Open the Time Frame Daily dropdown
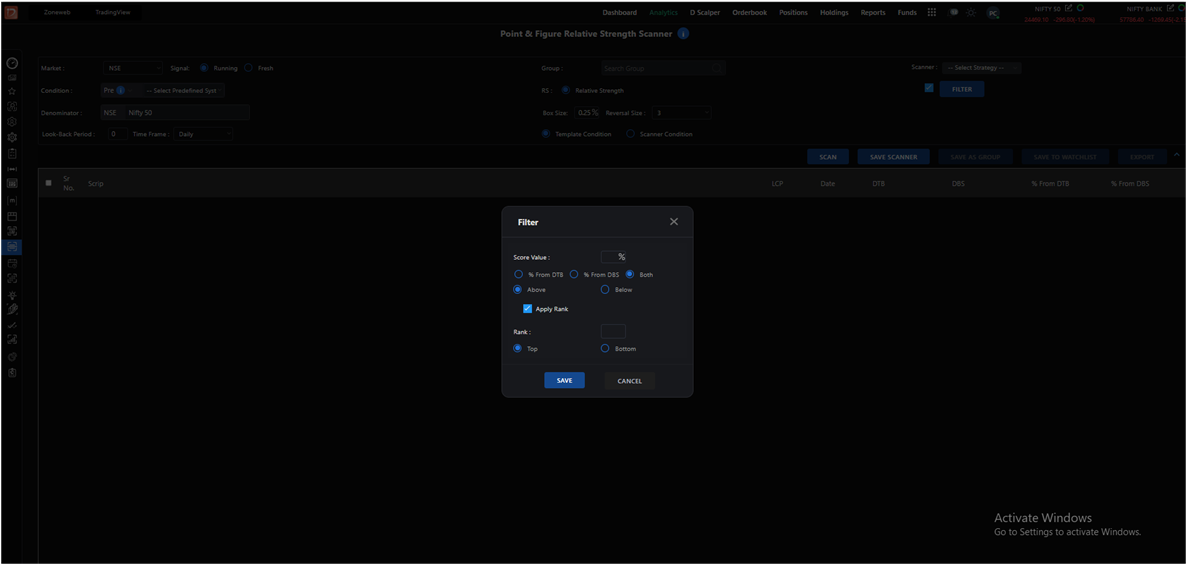The image size is (1187, 565). pyautogui.click(x=204, y=134)
